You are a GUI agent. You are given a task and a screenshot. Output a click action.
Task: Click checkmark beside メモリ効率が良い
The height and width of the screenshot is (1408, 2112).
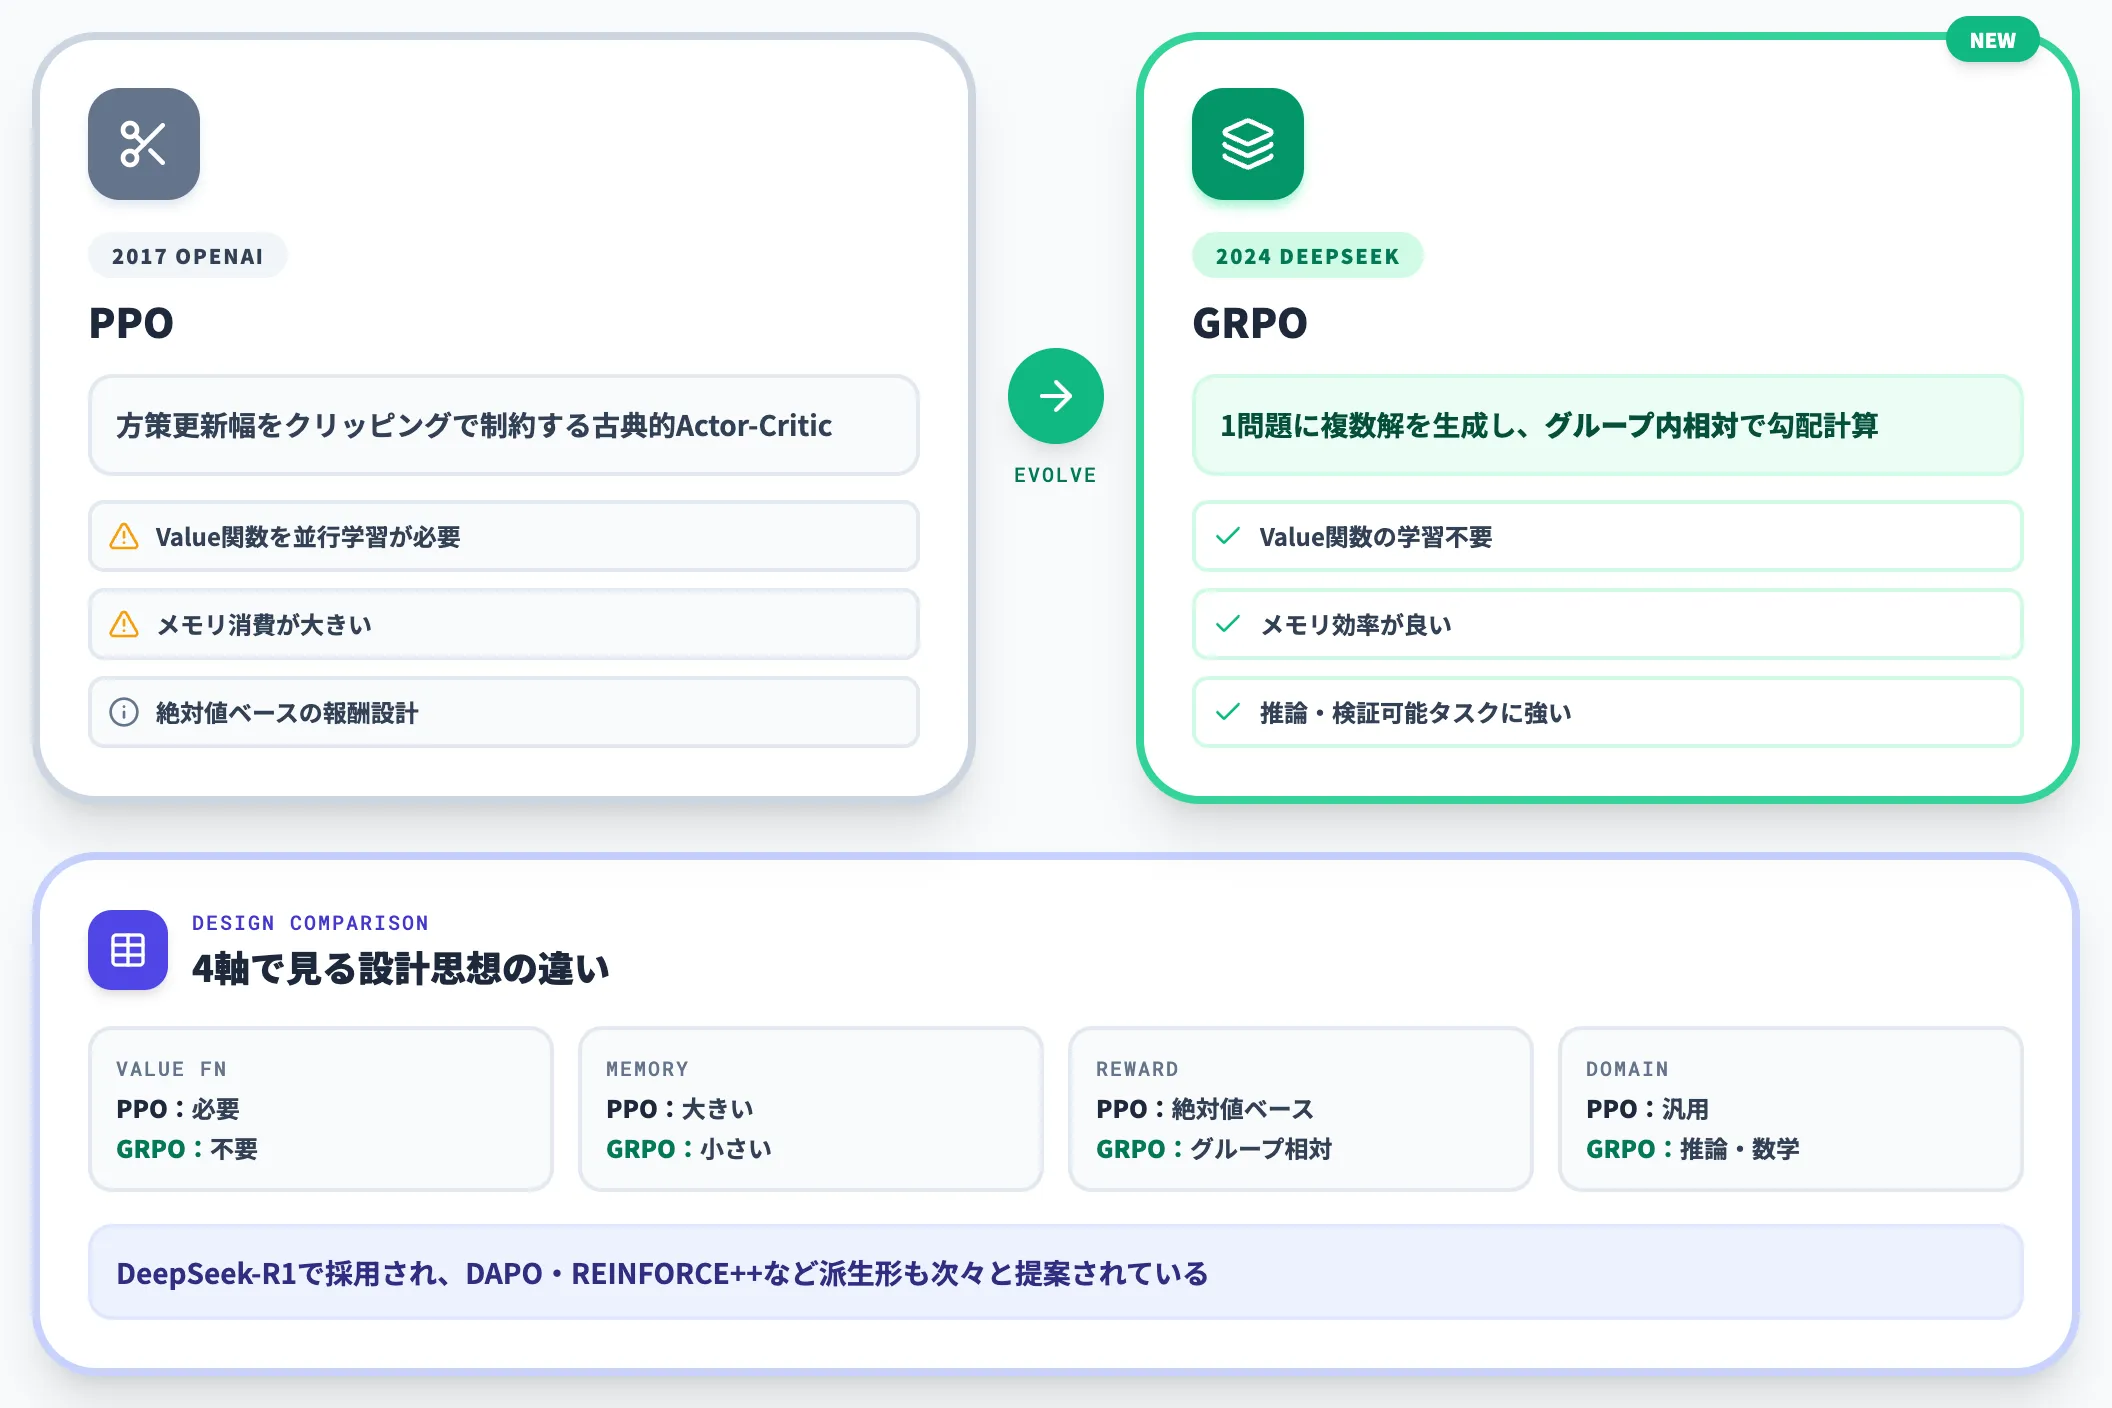coord(1228,624)
